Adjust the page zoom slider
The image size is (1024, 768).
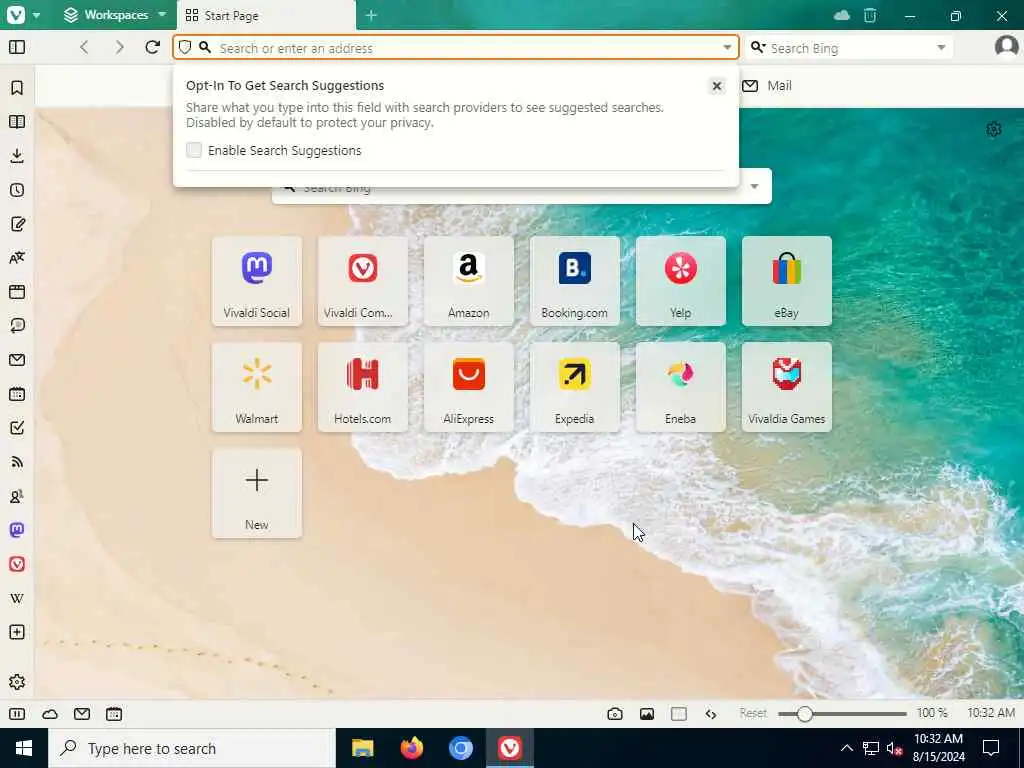(x=842, y=714)
